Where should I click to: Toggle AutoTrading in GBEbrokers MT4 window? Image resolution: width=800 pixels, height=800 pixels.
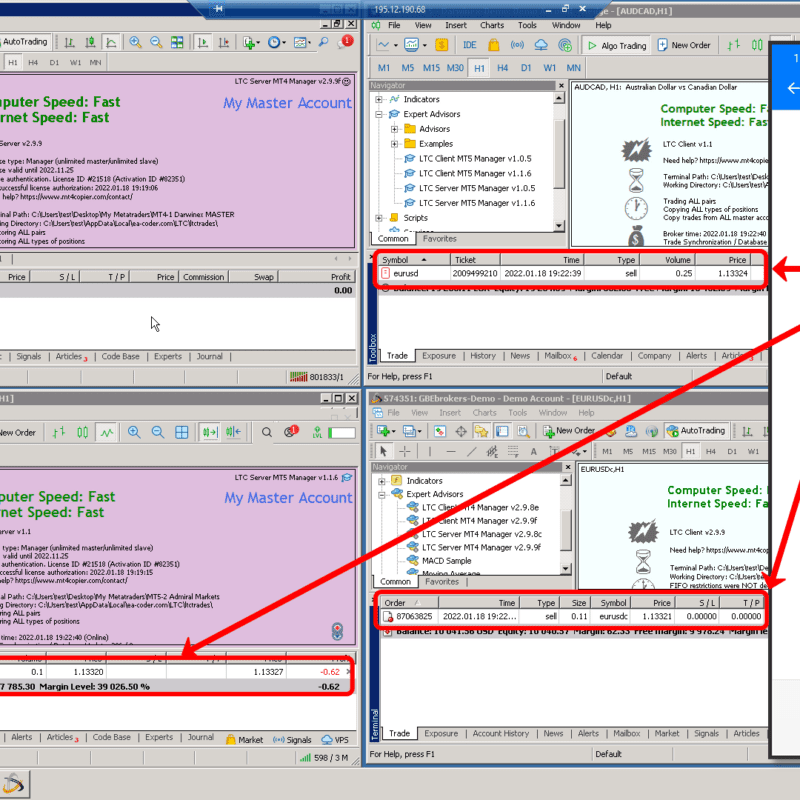696,431
